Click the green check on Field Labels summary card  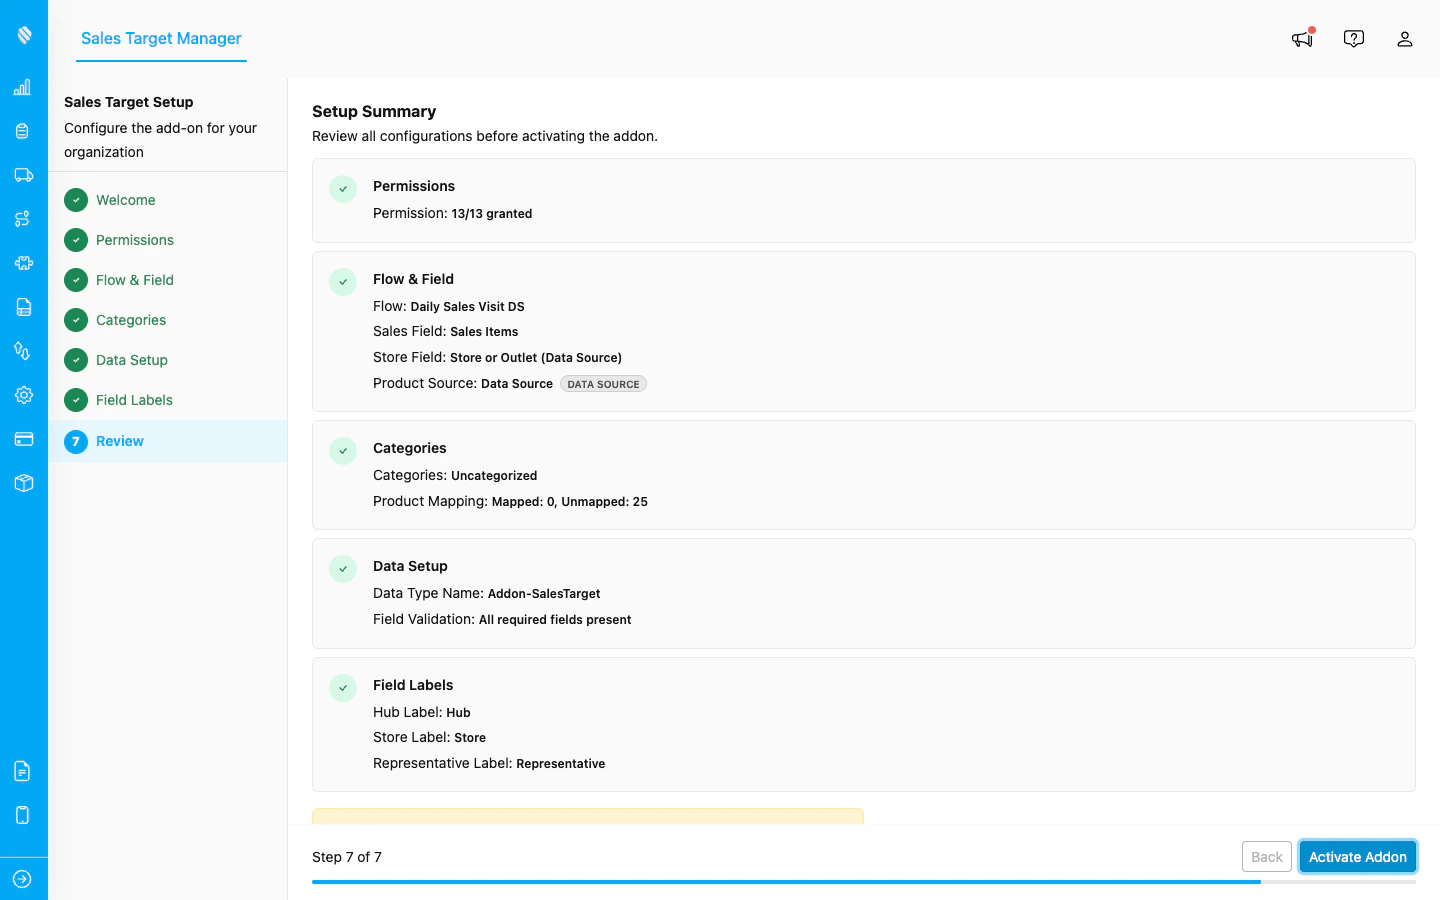343,688
